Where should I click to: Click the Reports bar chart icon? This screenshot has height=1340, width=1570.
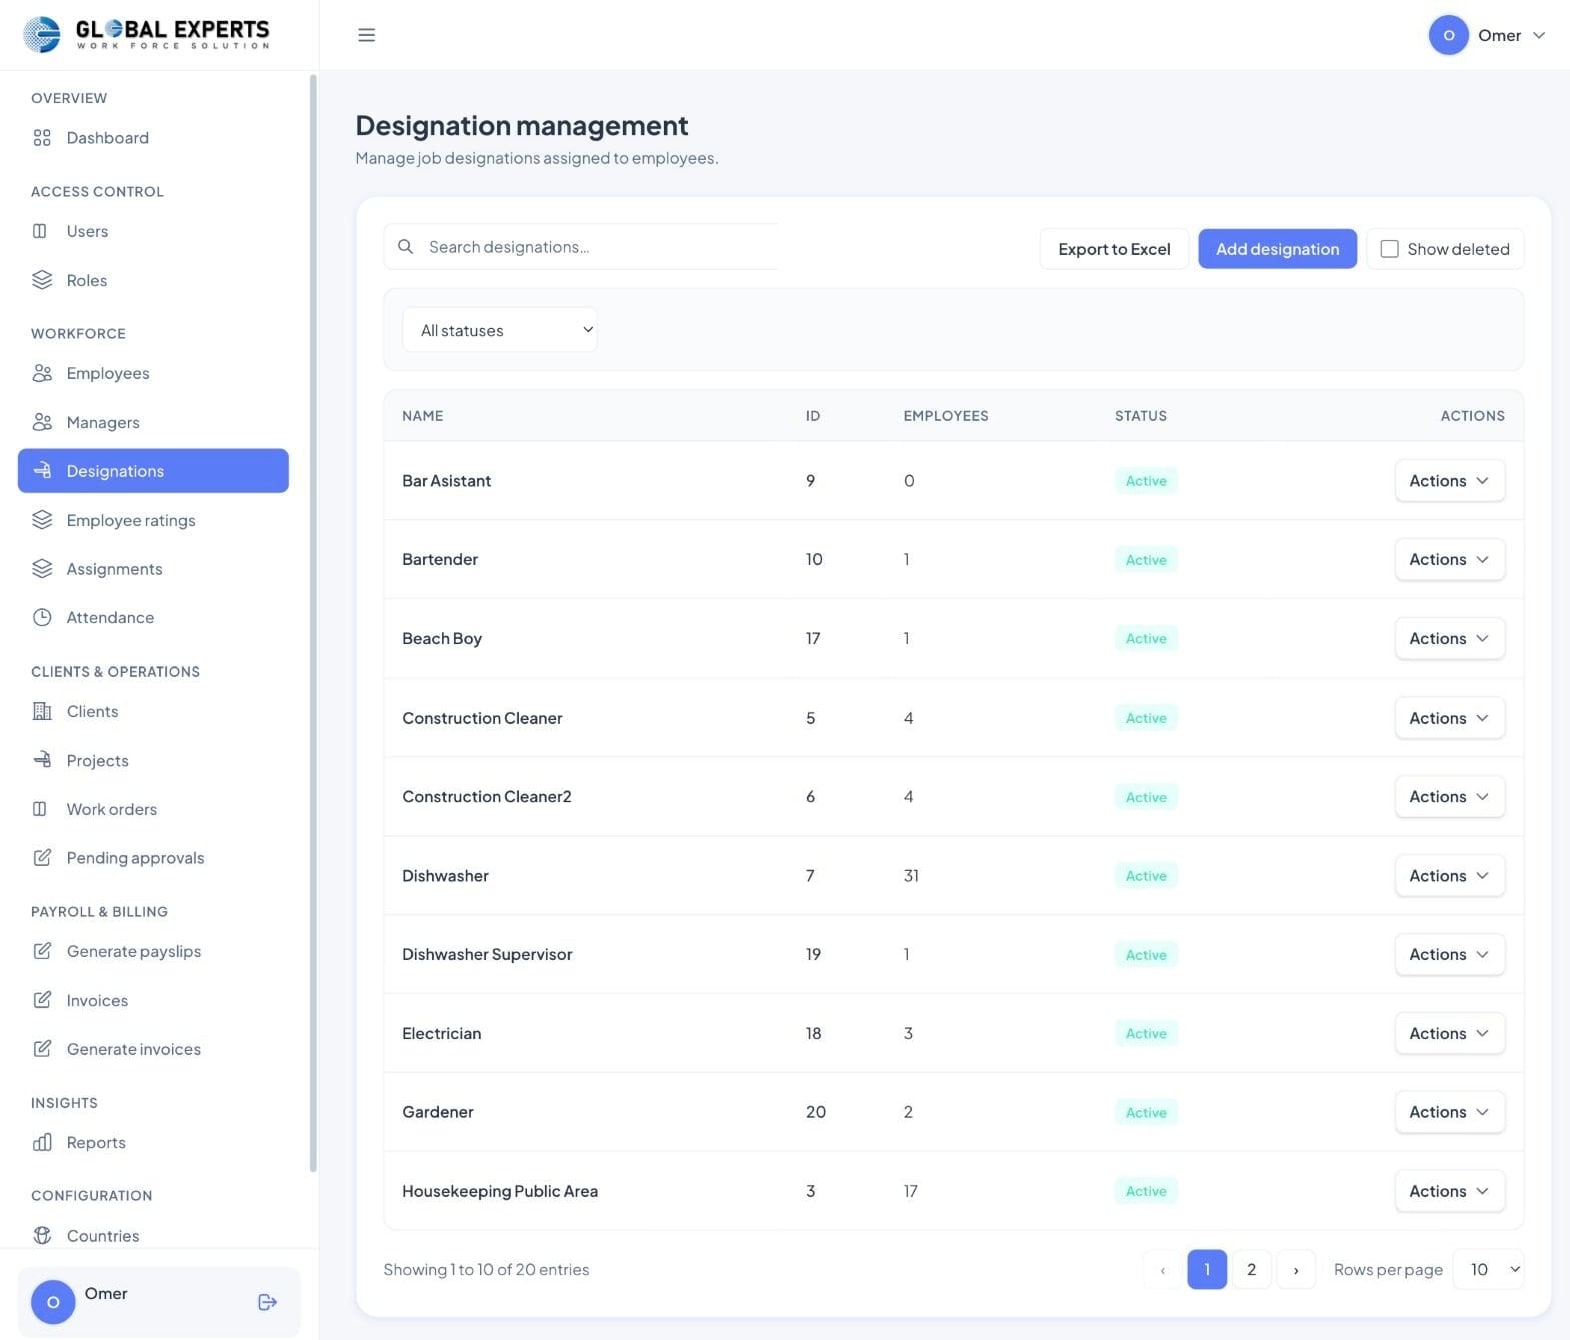42,1142
